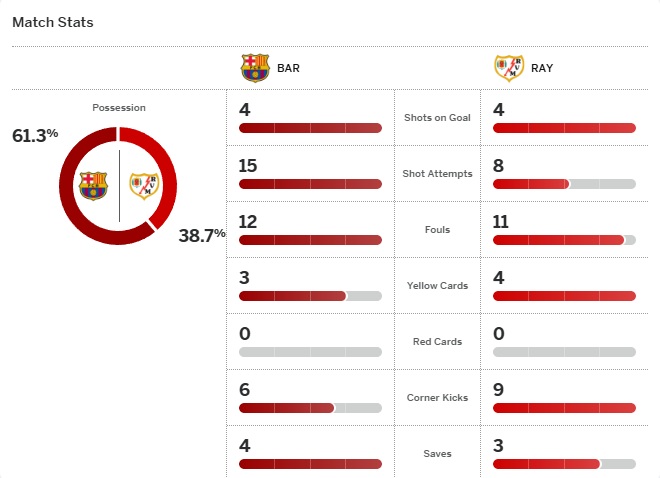The width and height of the screenshot is (660, 478).
Task: Click Barcelona's Shot Attempts bar
Action: [310, 184]
